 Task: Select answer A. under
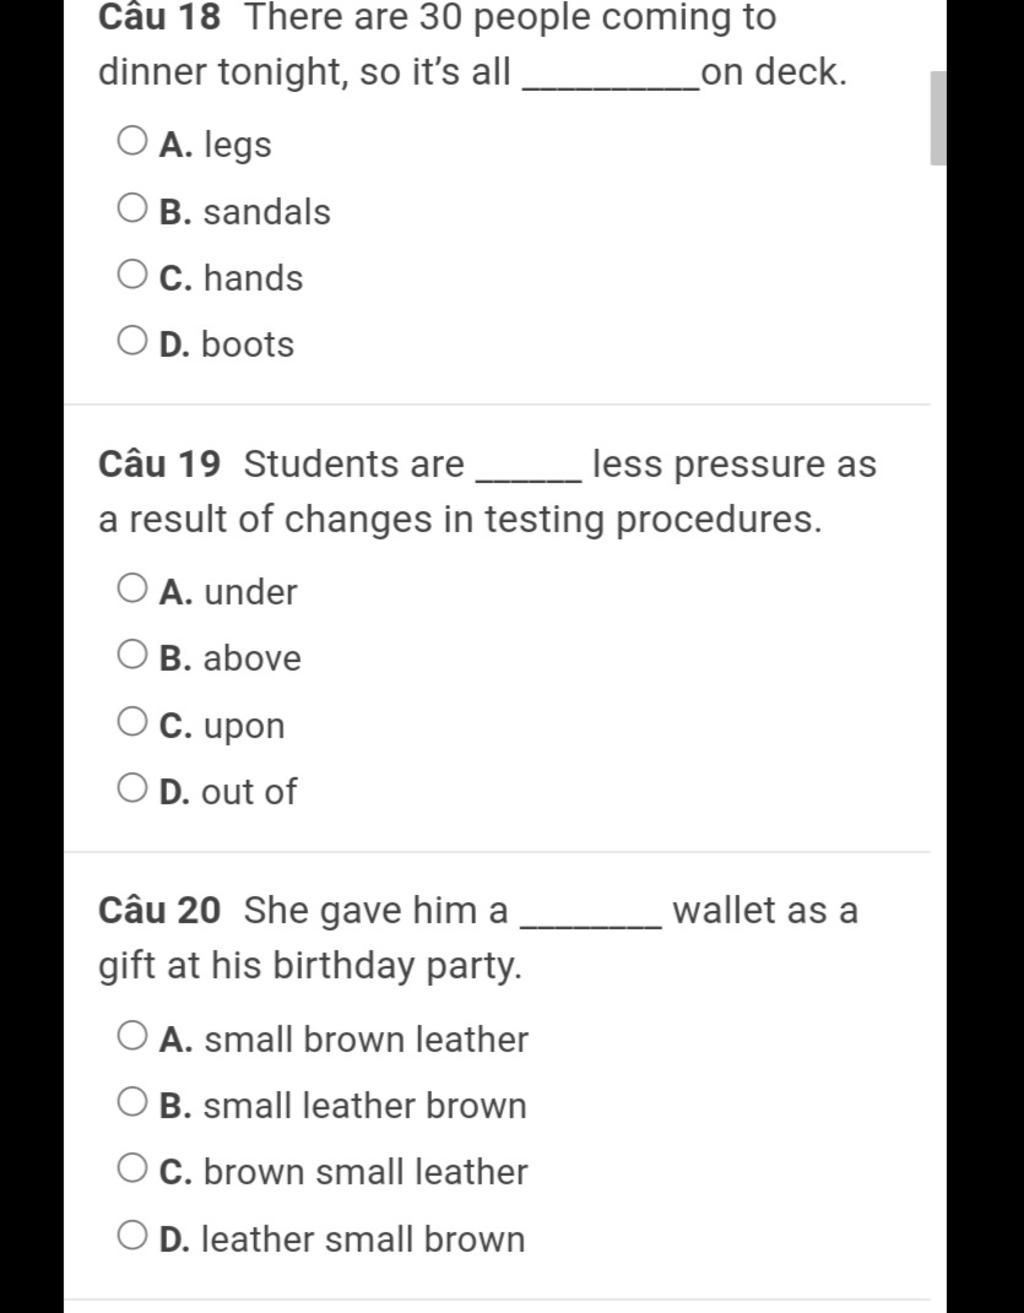coord(132,588)
